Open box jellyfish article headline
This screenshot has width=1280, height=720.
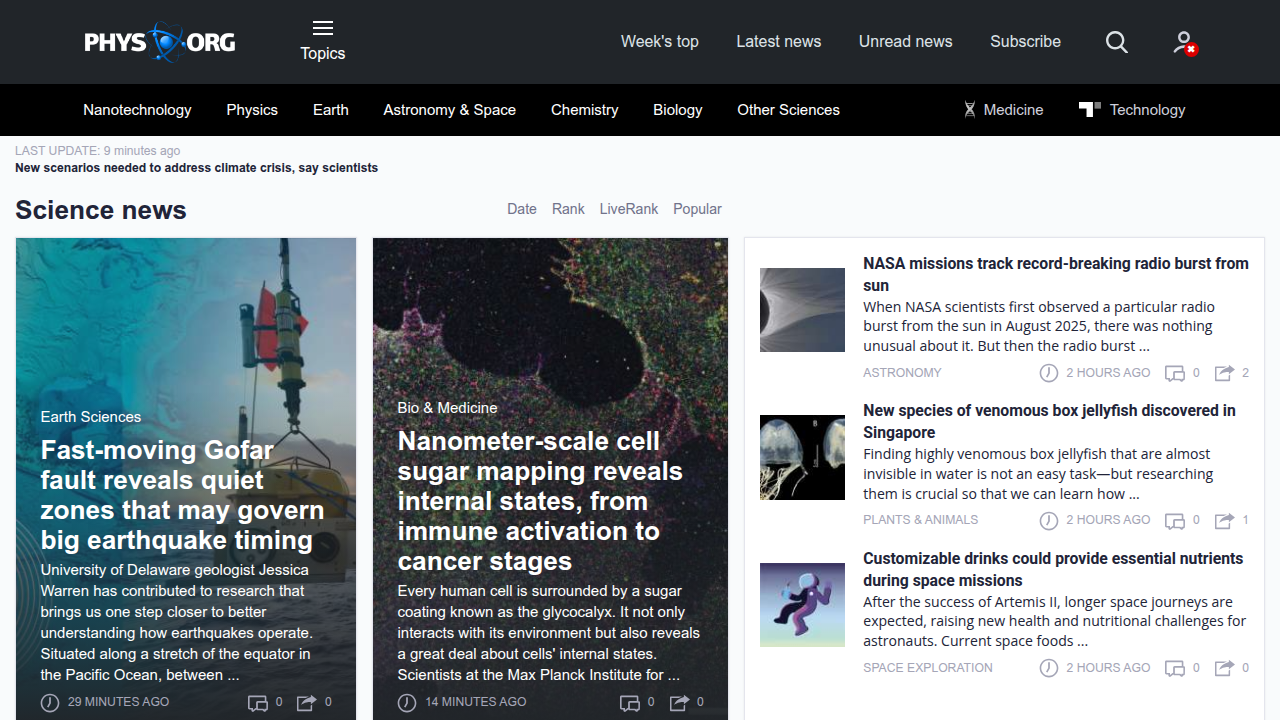tap(1049, 421)
